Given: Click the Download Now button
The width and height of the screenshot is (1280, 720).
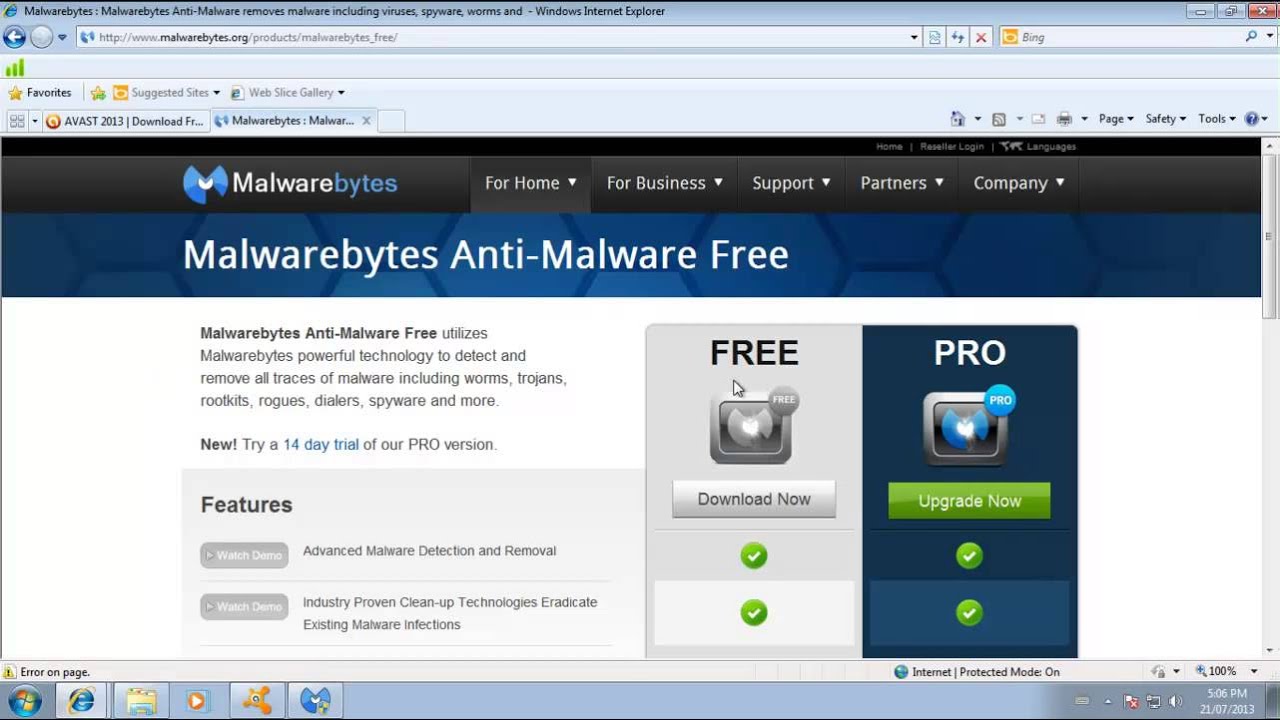Looking at the screenshot, I should [x=754, y=499].
